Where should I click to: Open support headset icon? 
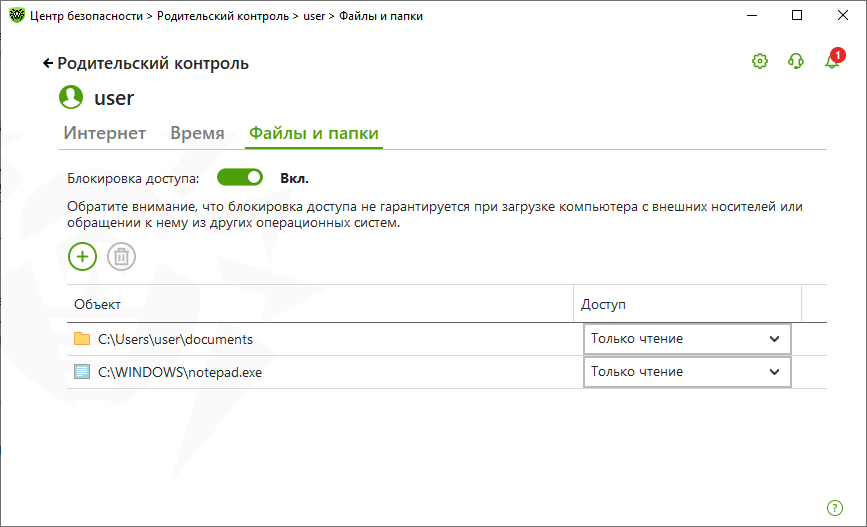click(x=796, y=61)
